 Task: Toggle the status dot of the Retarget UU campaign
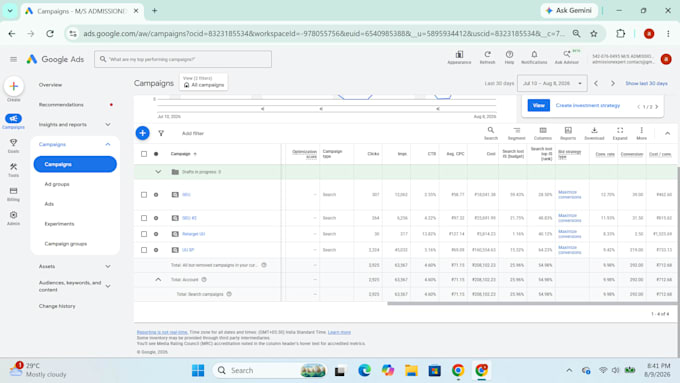(x=156, y=234)
